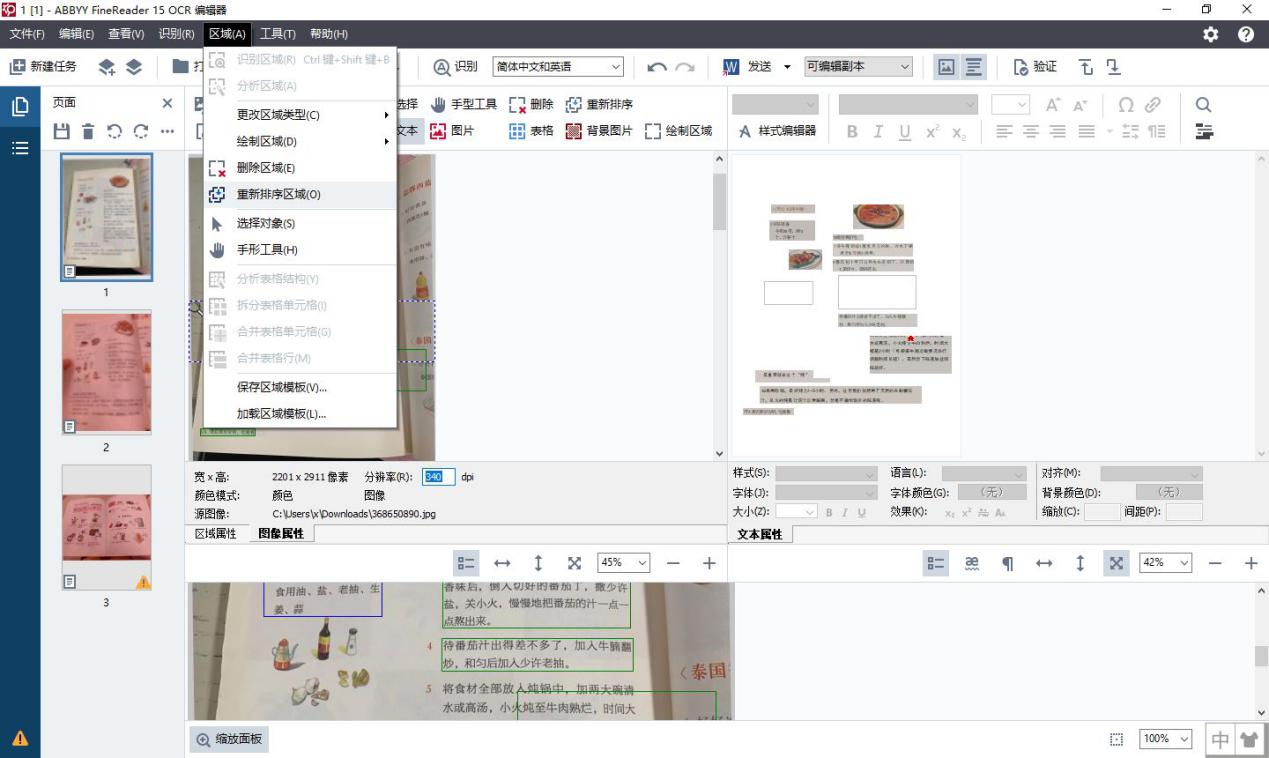The width and height of the screenshot is (1269, 758).
Task: Click the 识别 recognize toolbar button
Action: click(455, 67)
